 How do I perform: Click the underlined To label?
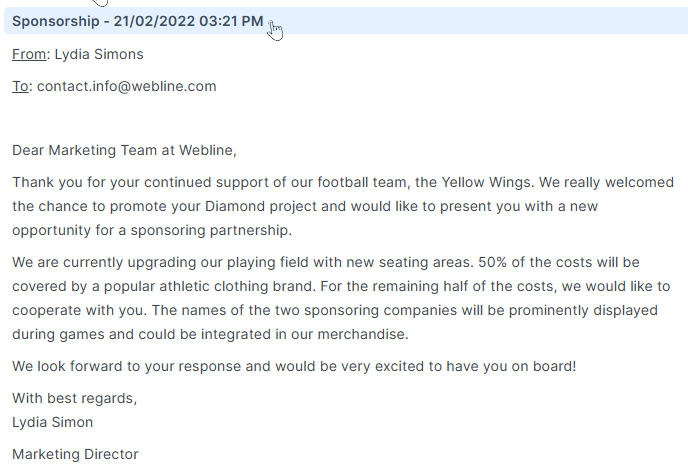20,86
